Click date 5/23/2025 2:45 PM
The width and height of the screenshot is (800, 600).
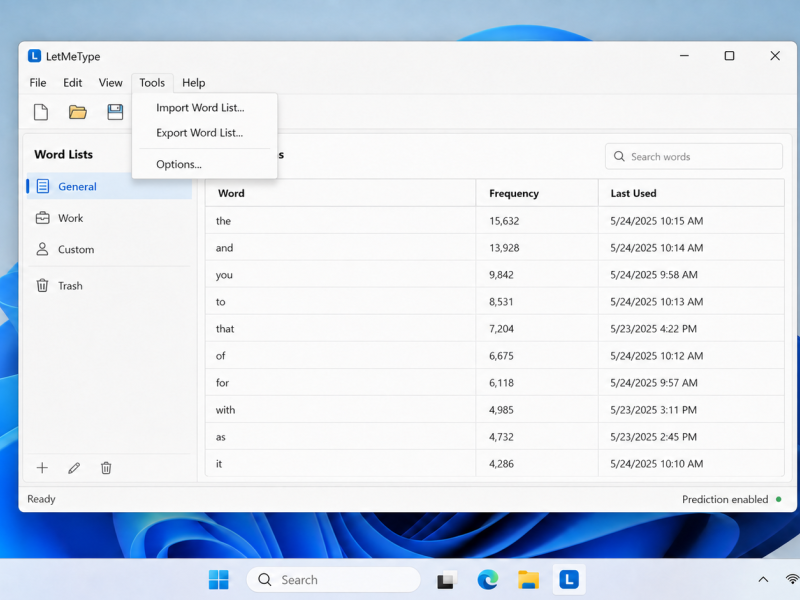pyautogui.click(x=653, y=437)
